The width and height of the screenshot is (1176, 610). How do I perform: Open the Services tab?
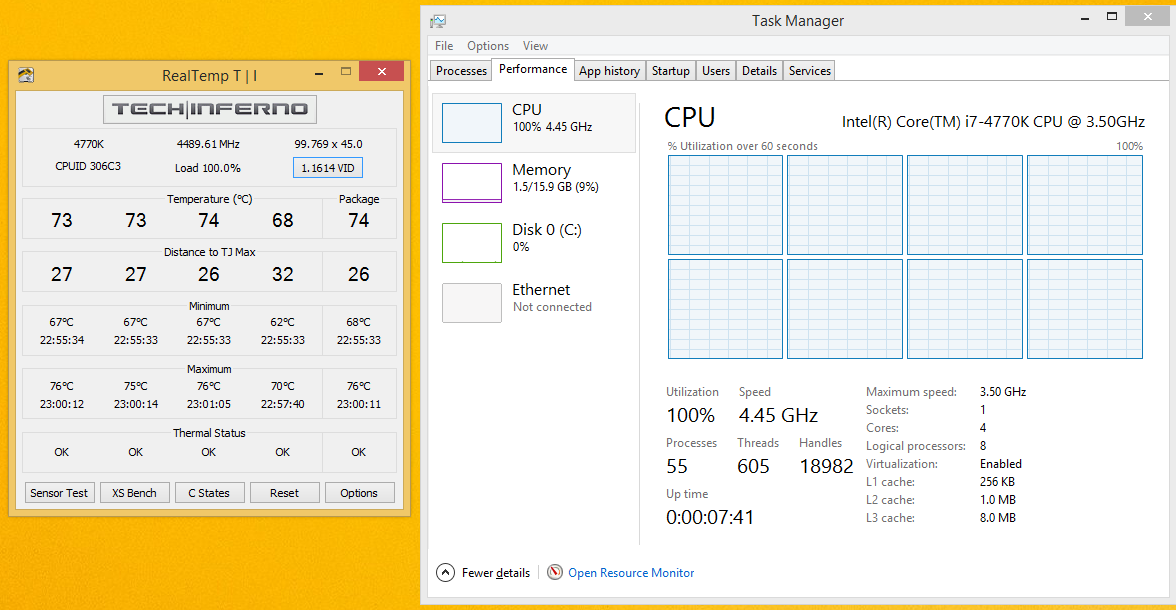[x=809, y=71]
